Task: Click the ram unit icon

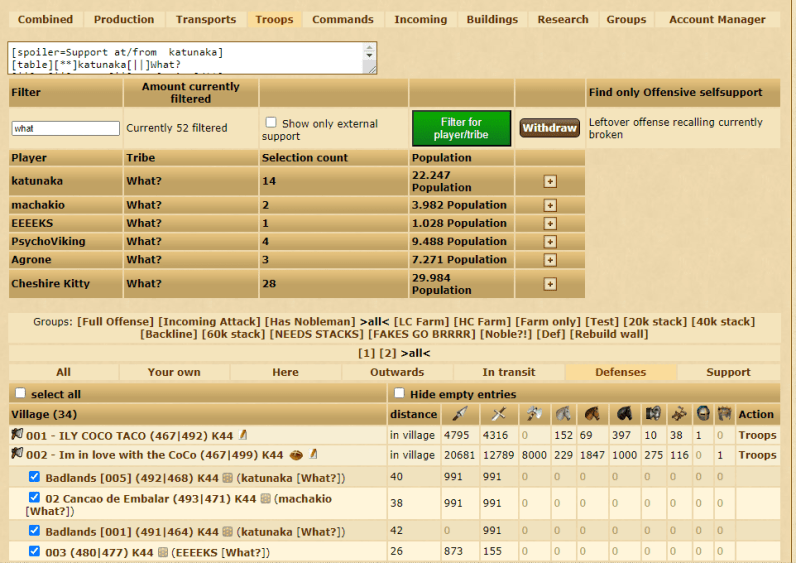Action: tap(653, 414)
